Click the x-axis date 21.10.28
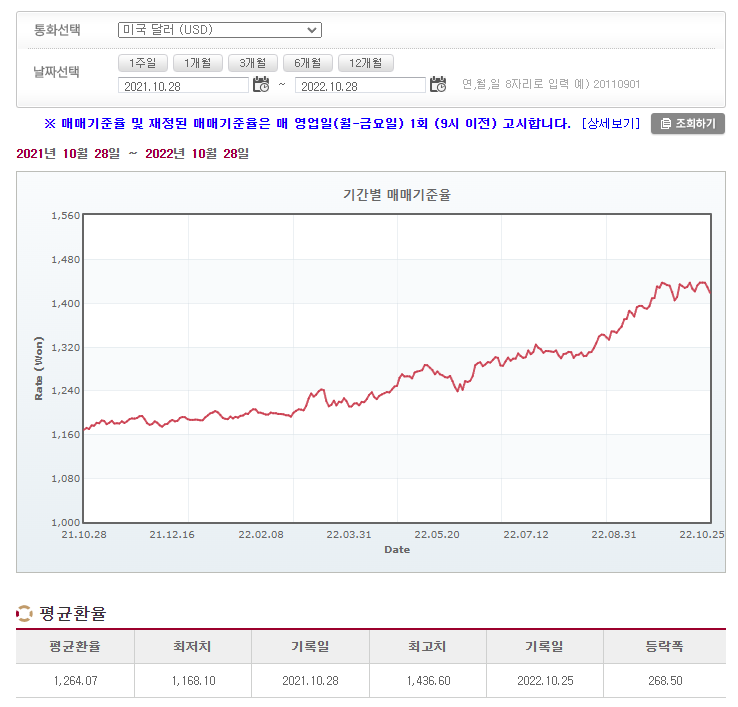738x707 pixels. coord(84,535)
